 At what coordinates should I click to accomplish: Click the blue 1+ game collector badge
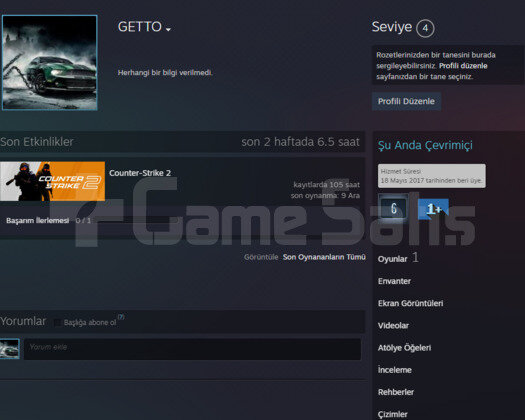(433, 209)
